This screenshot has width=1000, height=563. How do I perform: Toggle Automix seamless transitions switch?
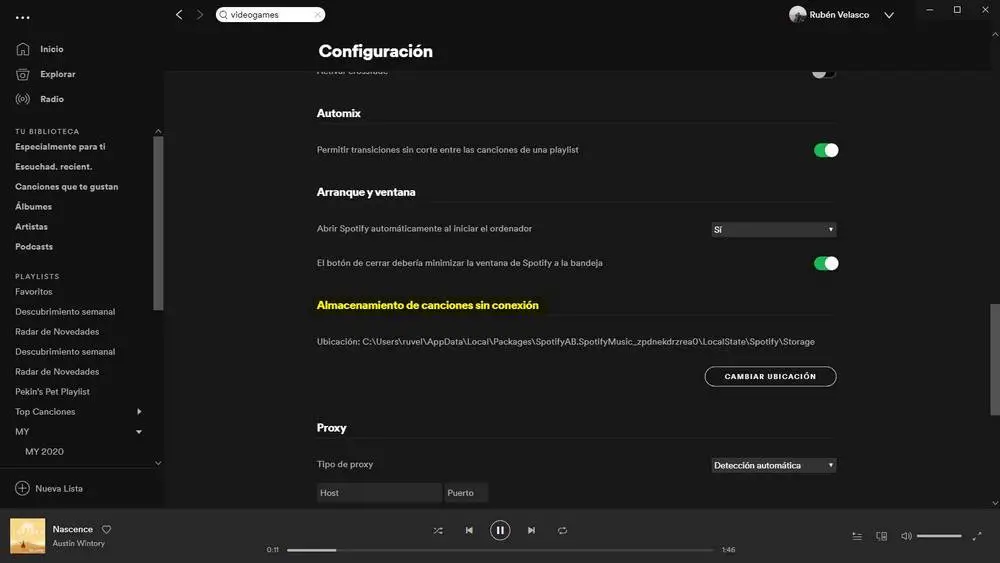click(826, 150)
